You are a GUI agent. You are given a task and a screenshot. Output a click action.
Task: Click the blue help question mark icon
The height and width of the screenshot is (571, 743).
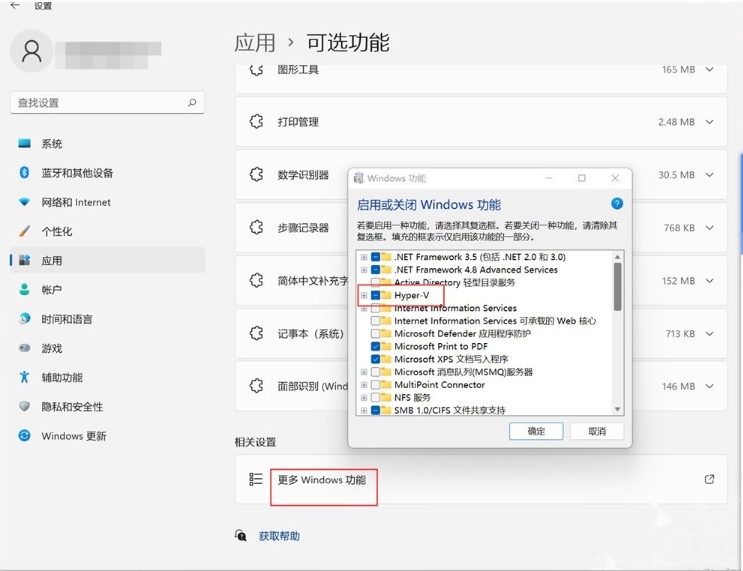tap(617, 204)
